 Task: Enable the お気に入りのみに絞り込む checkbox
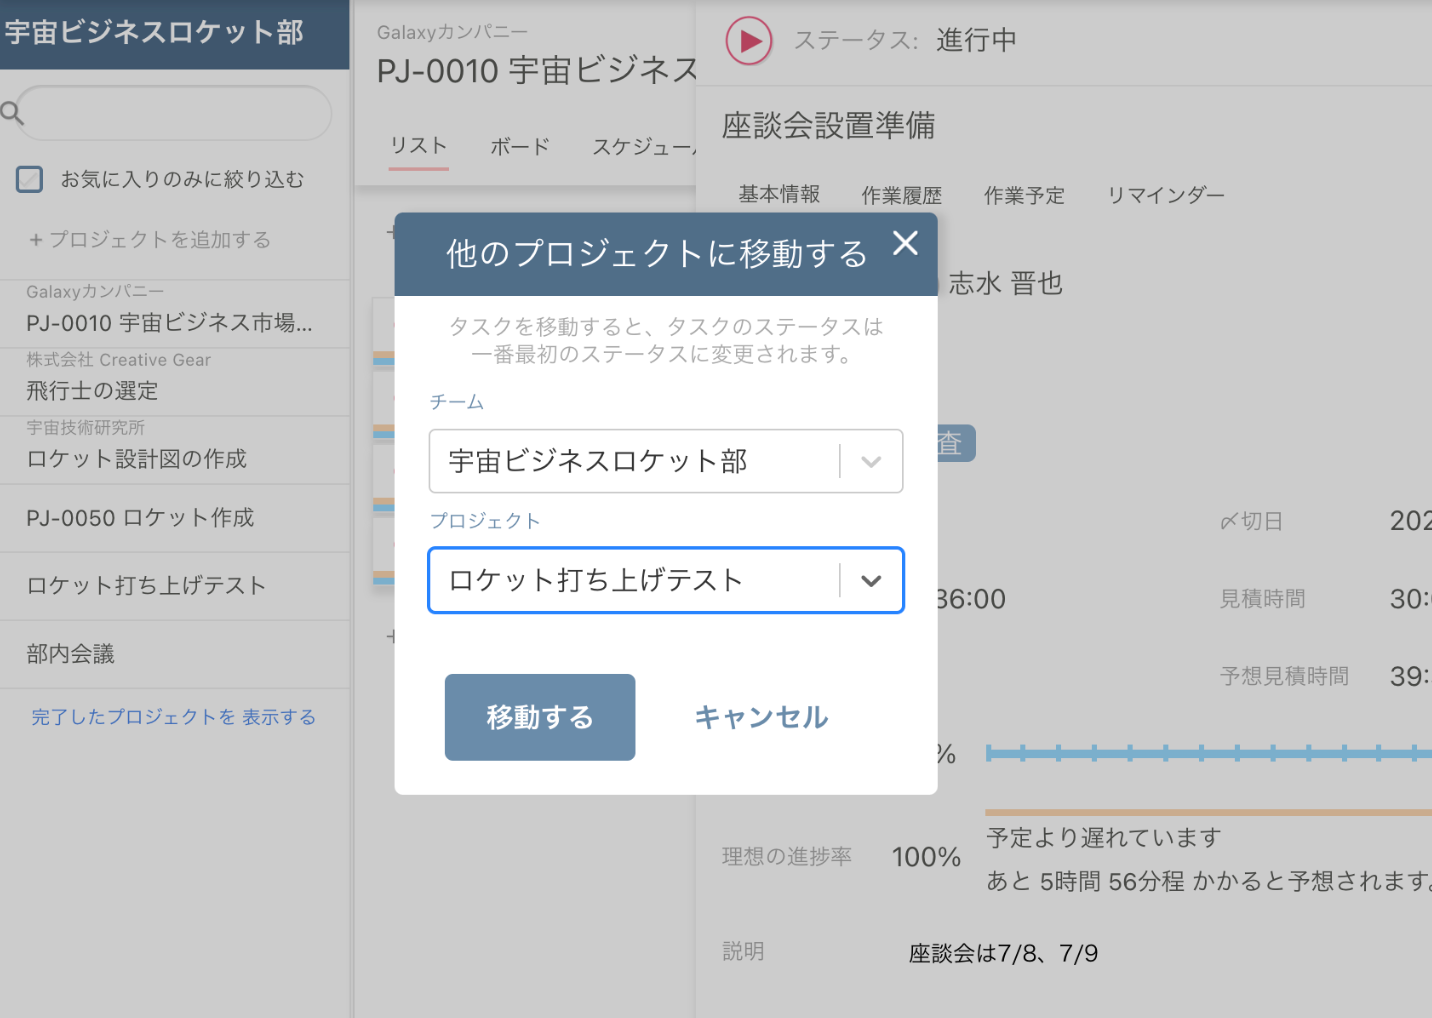pyautogui.click(x=29, y=179)
